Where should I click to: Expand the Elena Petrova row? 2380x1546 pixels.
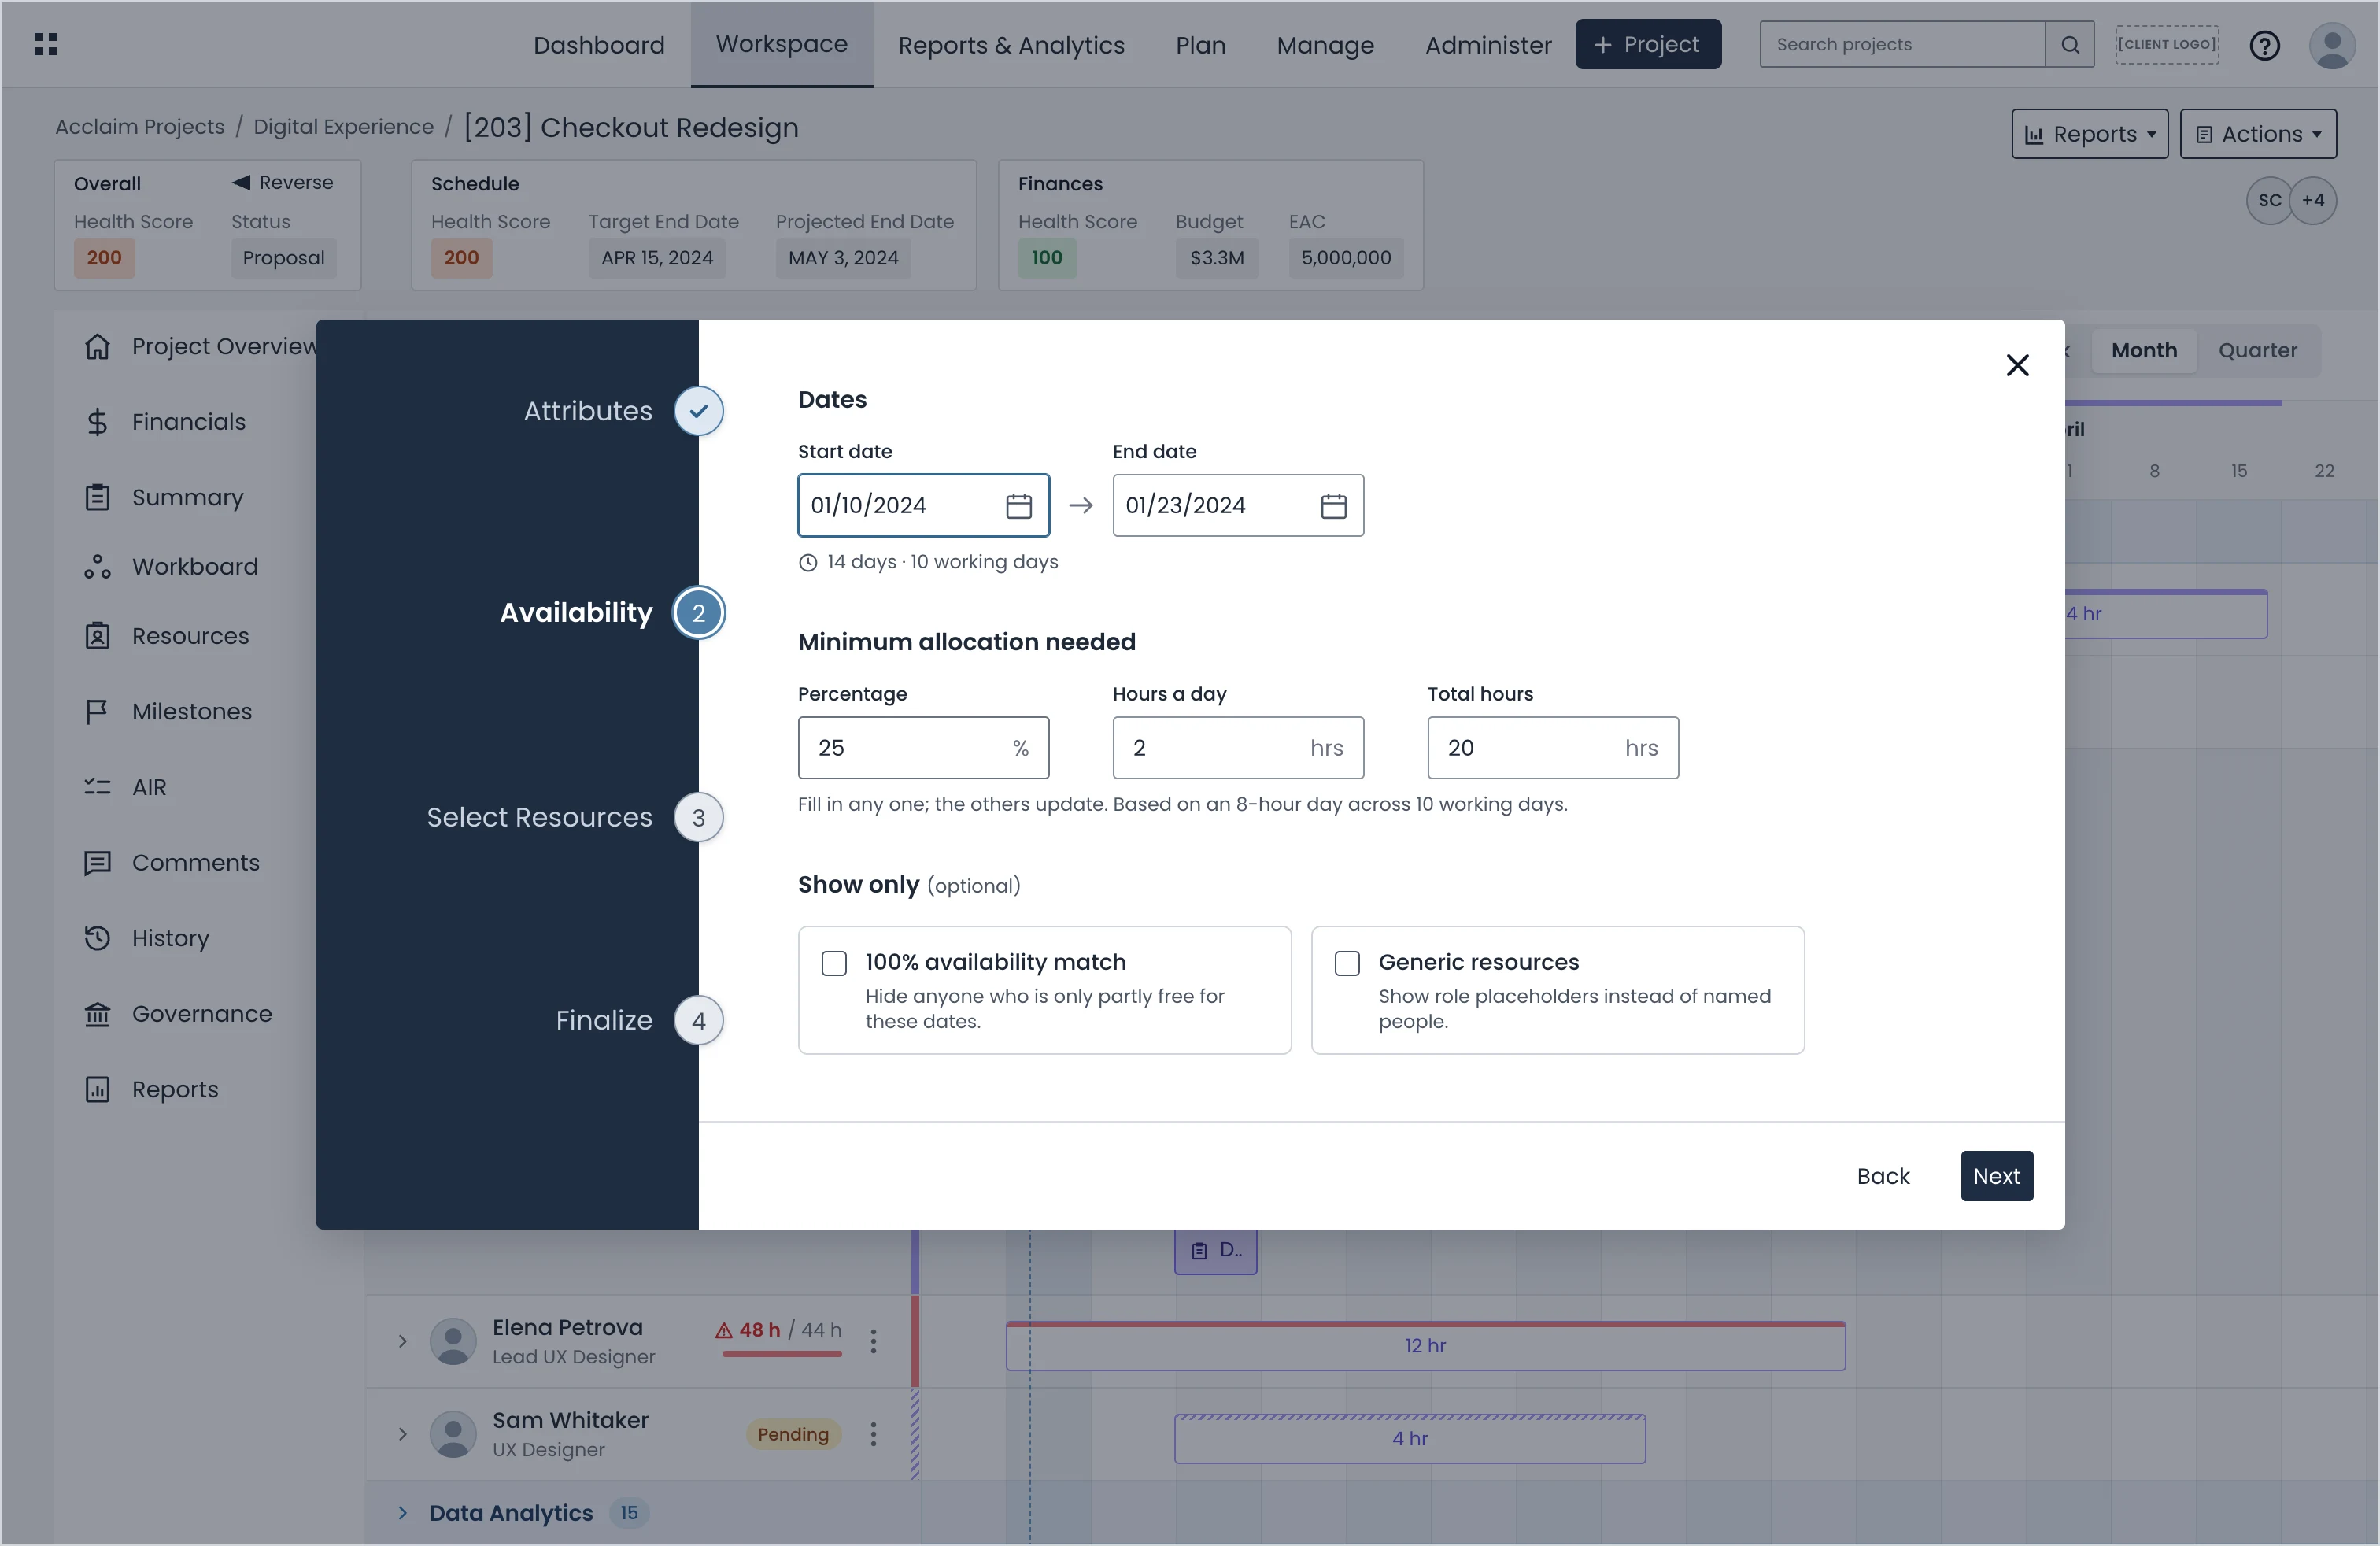coord(402,1341)
